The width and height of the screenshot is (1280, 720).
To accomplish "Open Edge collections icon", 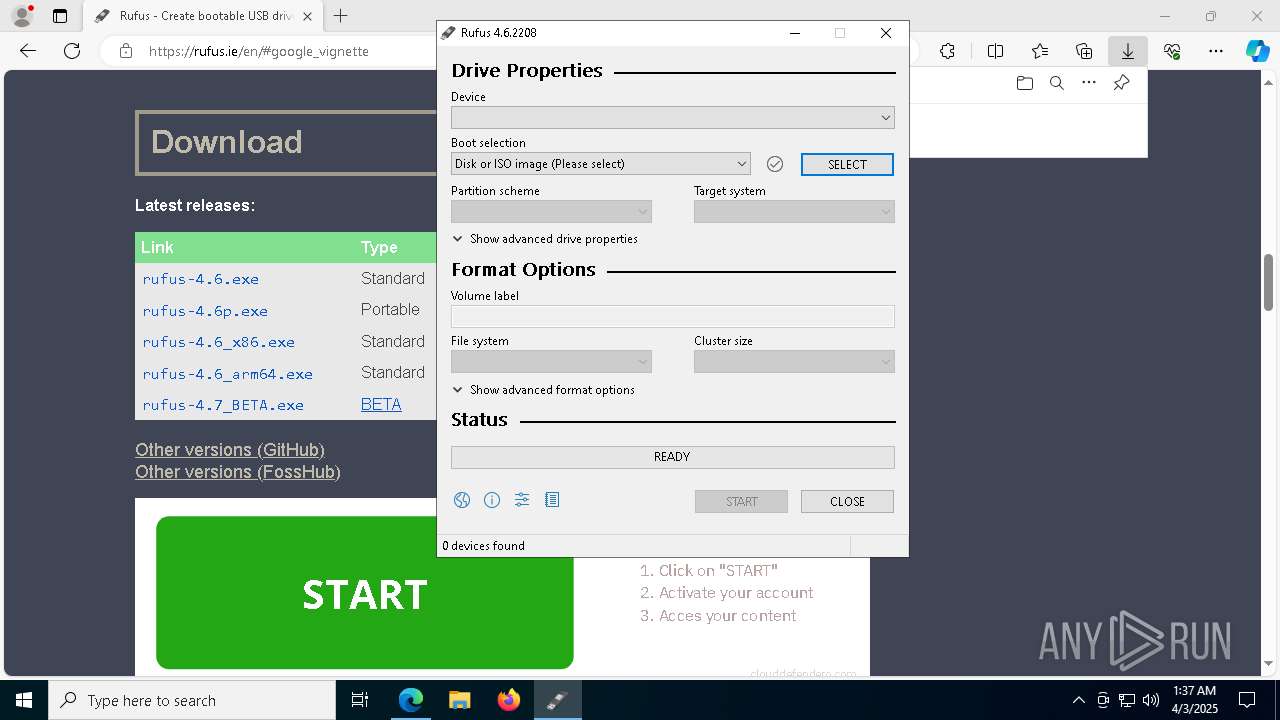I will 1084,51.
